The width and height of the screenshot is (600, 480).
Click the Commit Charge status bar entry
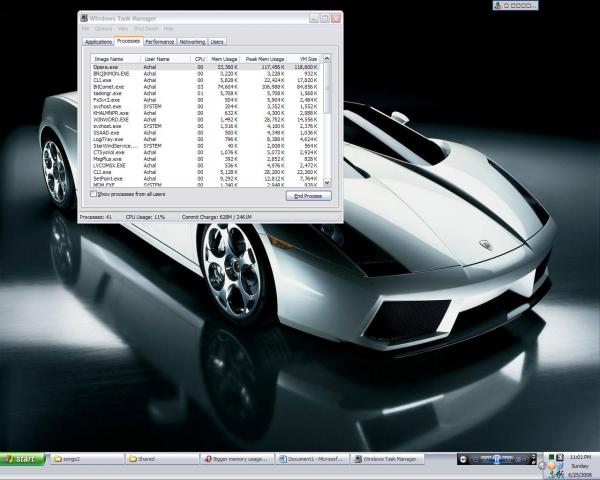[x=217, y=217]
